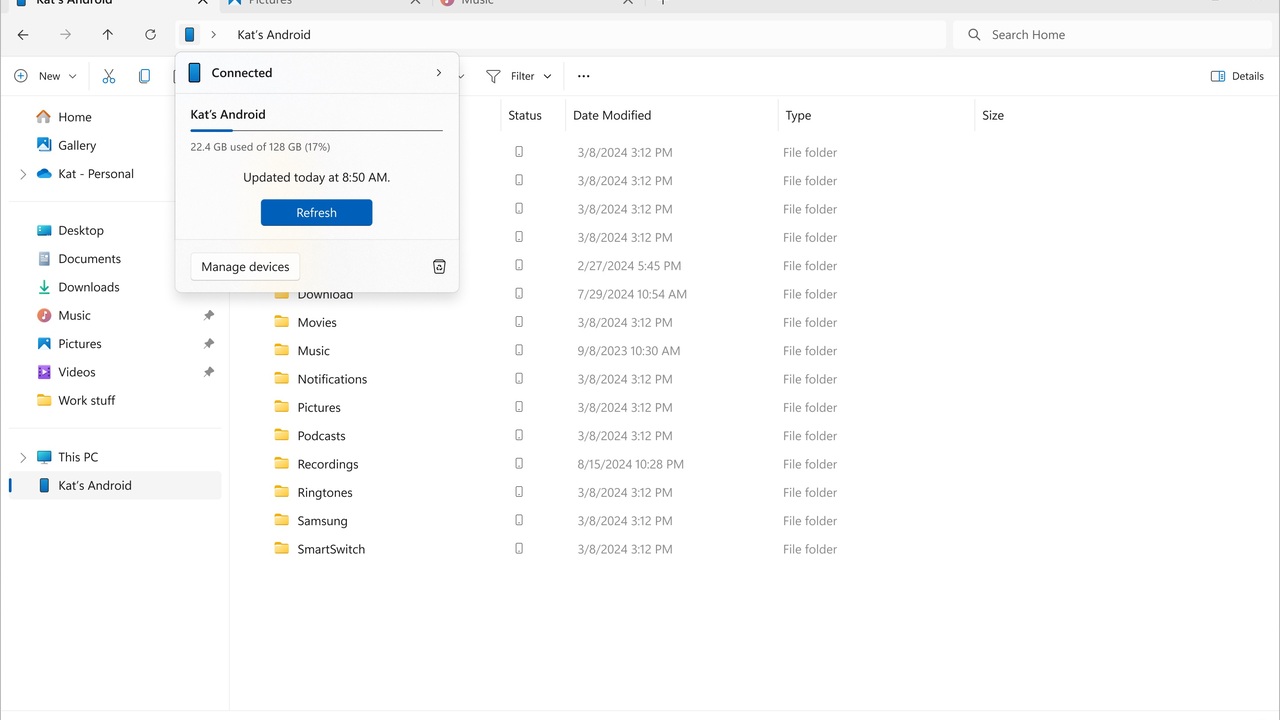The image size is (1280, 720).
Task: Open a new tab with the plus icon
Action: [662, 3]
